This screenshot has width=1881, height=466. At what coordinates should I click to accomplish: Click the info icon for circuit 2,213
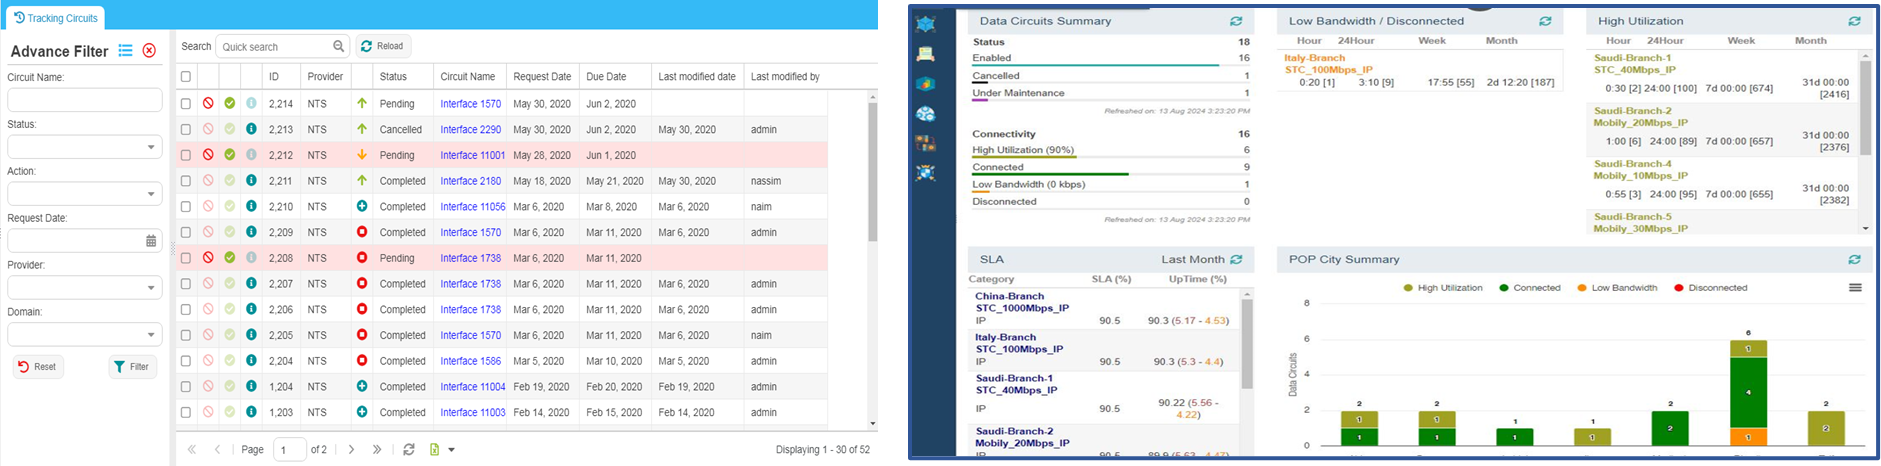pyautogui.click(x=251, y=129)
